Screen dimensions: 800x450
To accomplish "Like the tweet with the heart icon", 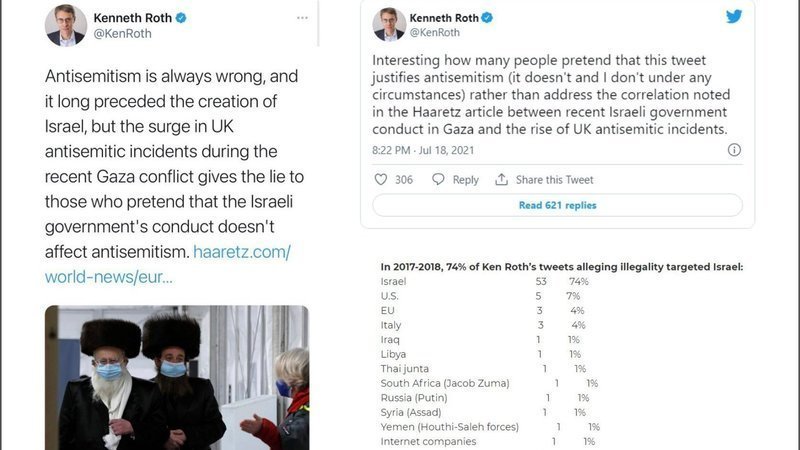I will pyautogui.click(x=380, y=180).
